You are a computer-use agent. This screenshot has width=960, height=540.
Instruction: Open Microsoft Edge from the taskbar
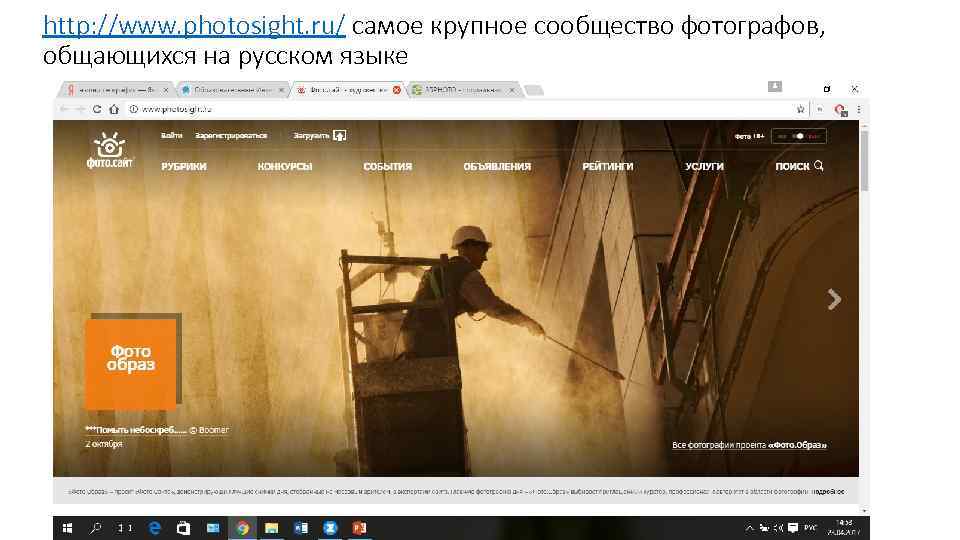pos(154,528)
